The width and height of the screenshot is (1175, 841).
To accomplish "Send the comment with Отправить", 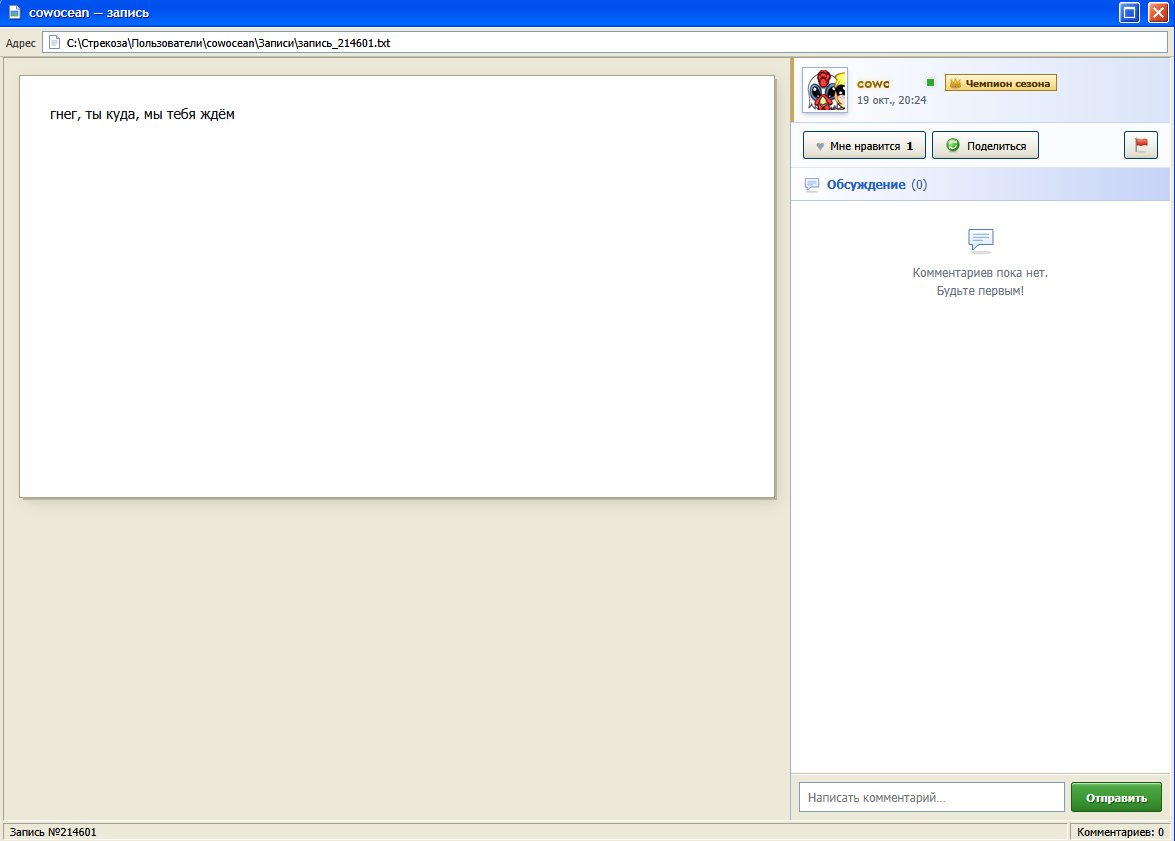I will (1116, 798).
